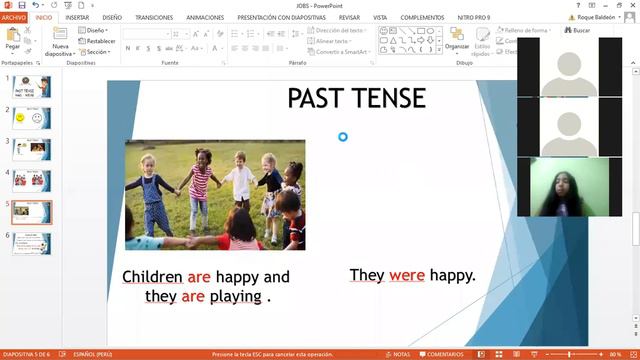Align text to the left
Screen dimensions: 640x360
tap(235, 48)
